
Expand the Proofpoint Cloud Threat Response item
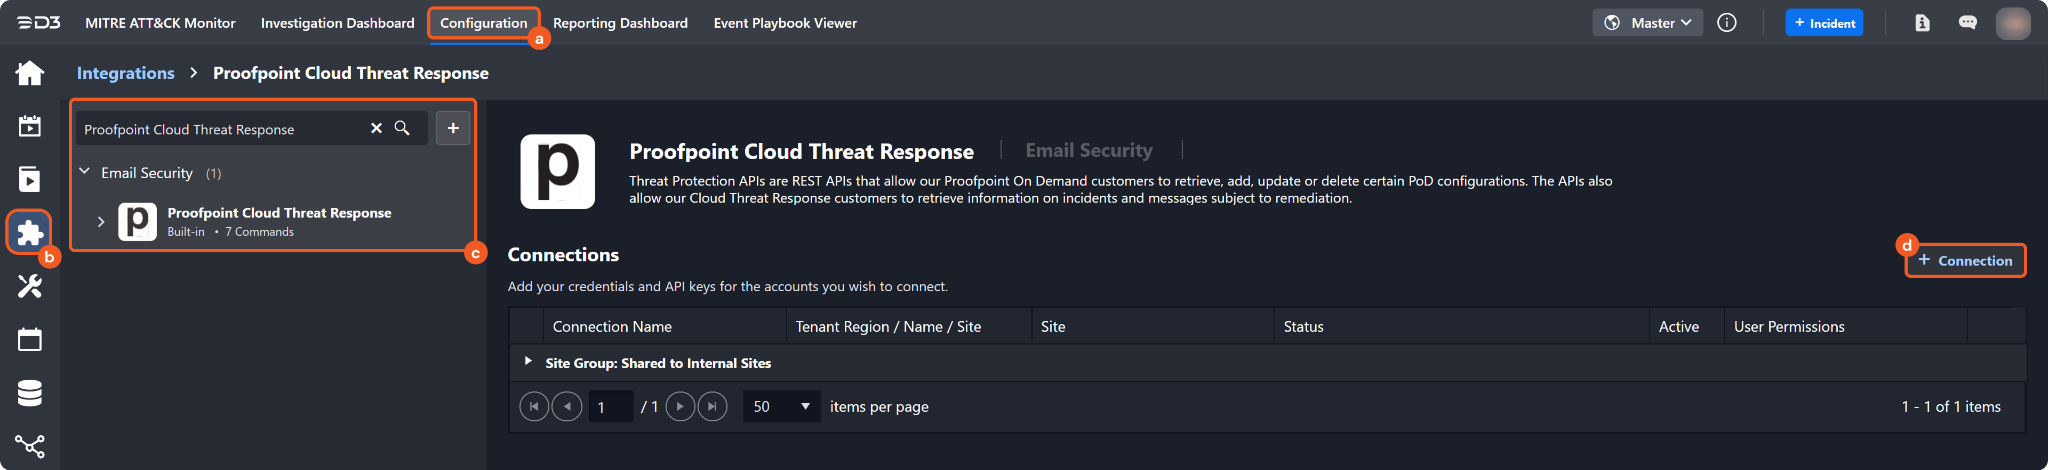[x=101, y=221]
